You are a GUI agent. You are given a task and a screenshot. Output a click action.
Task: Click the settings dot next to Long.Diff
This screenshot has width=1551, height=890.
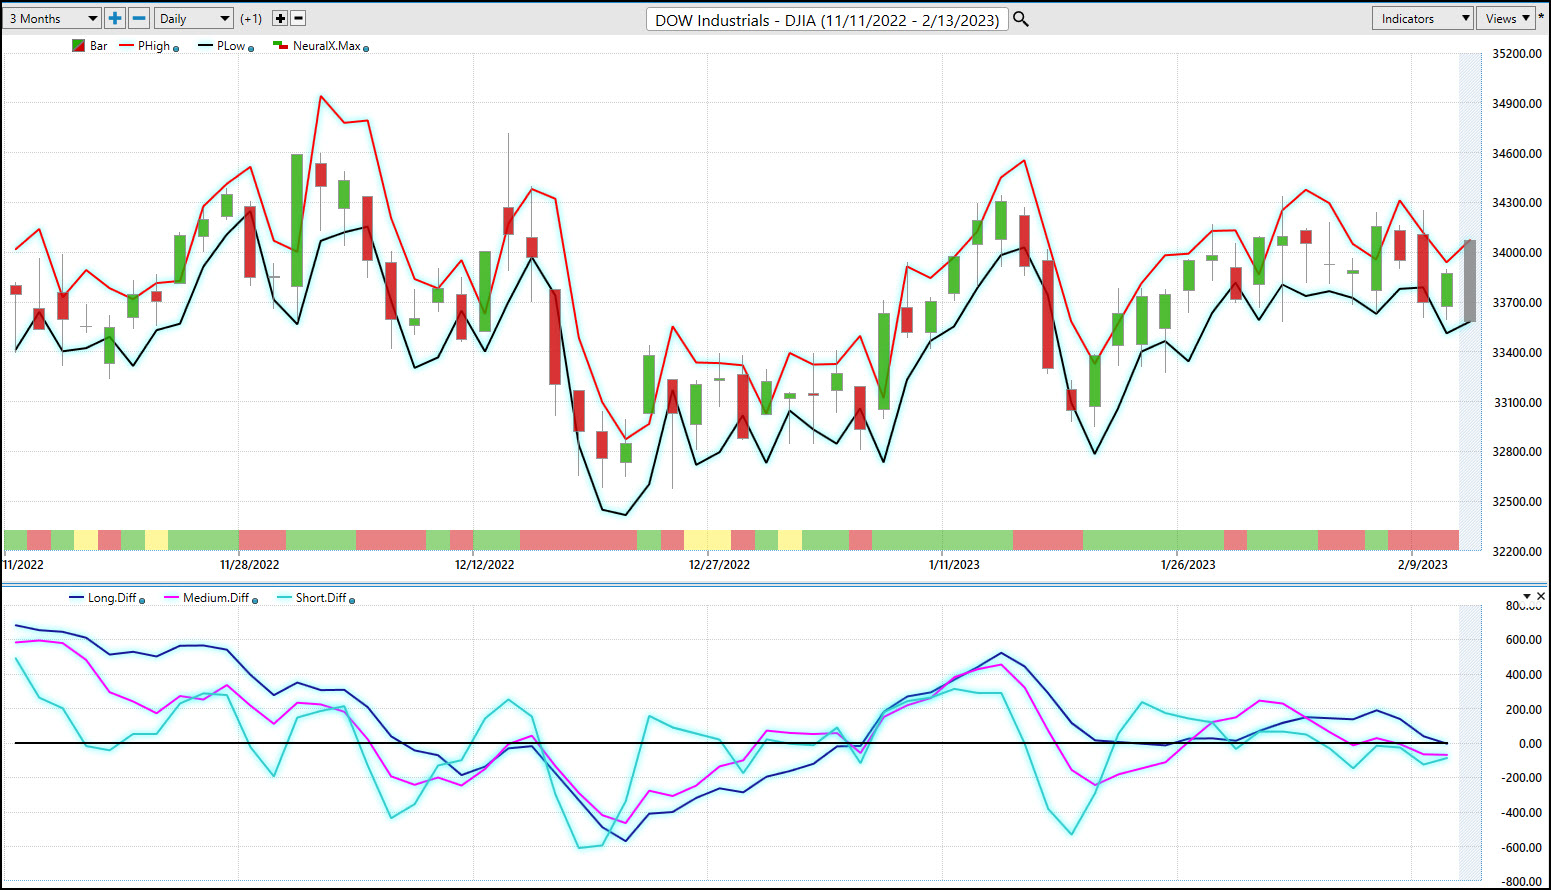click(142, 600)
